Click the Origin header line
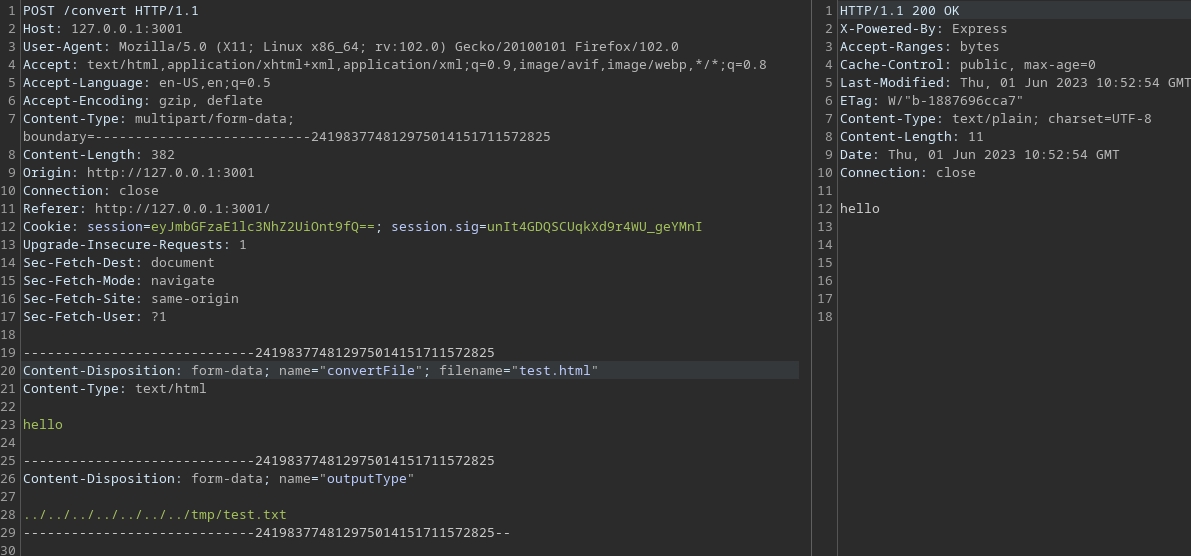The image size is (1191, 556). point(138,173)
